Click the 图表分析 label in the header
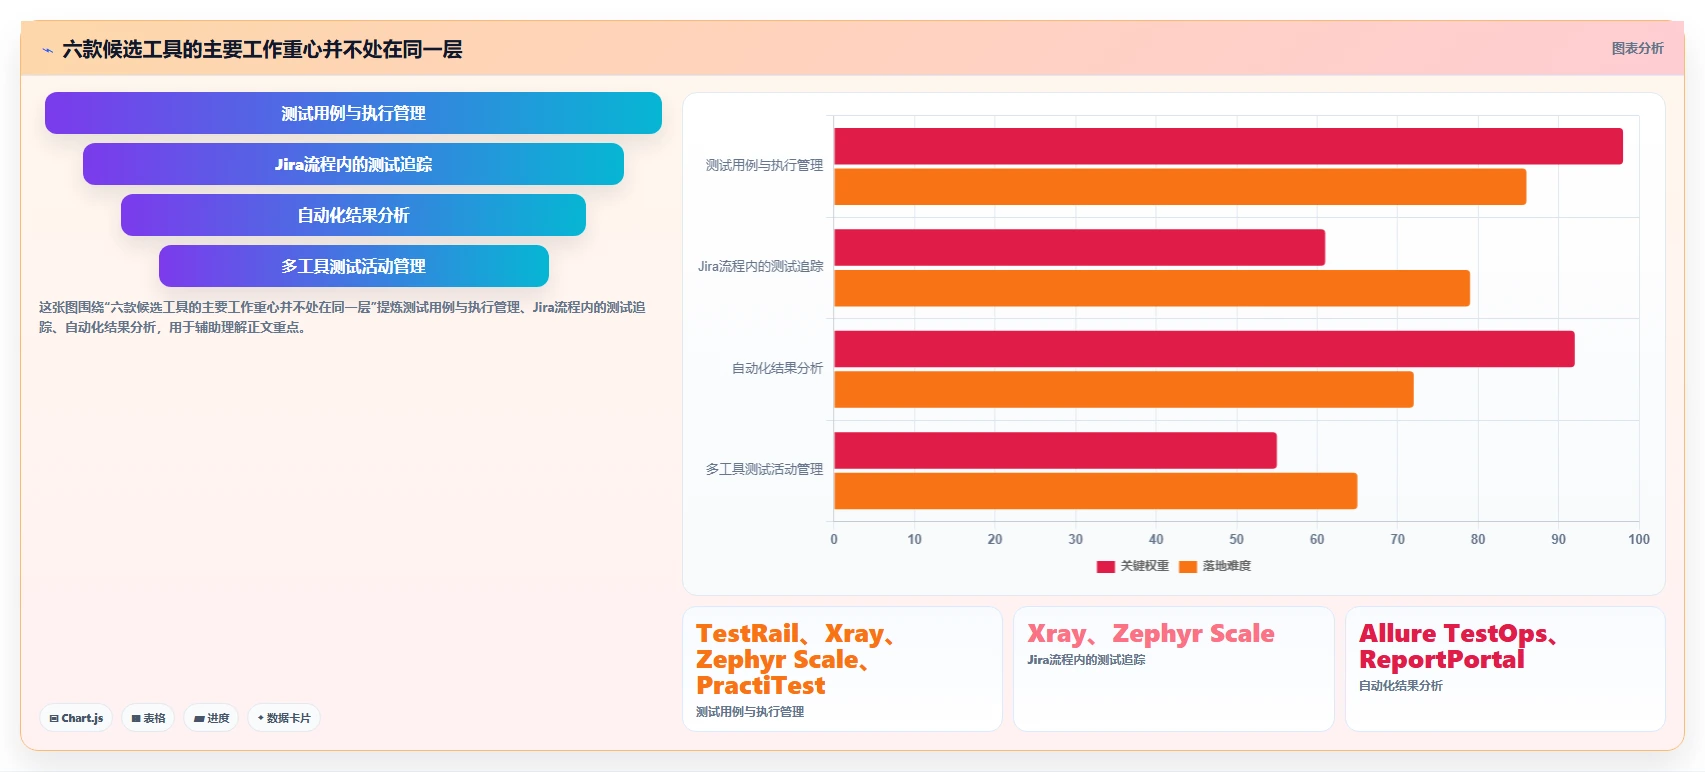The image size is (1705, 772). tap(1637, 48)
